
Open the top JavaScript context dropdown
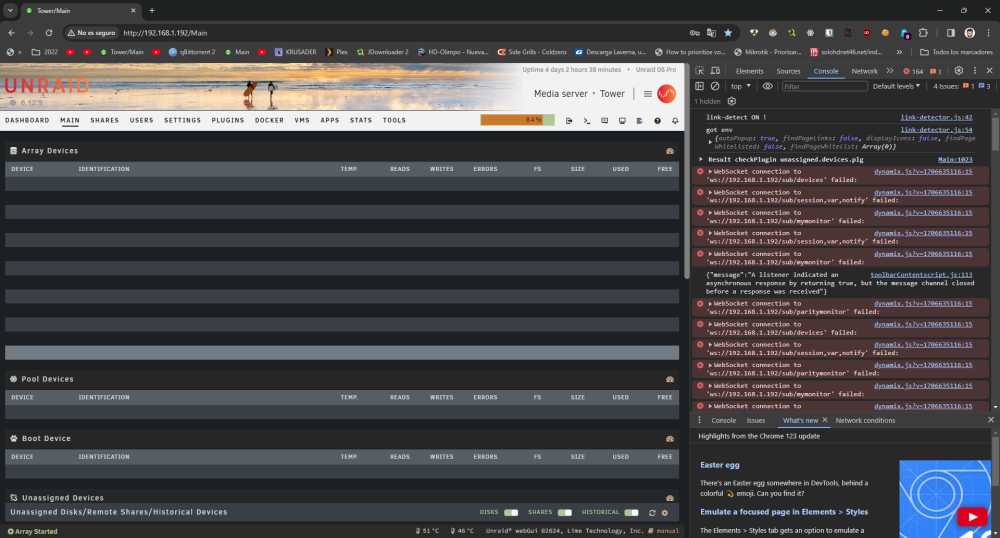[x=740, y=86]
